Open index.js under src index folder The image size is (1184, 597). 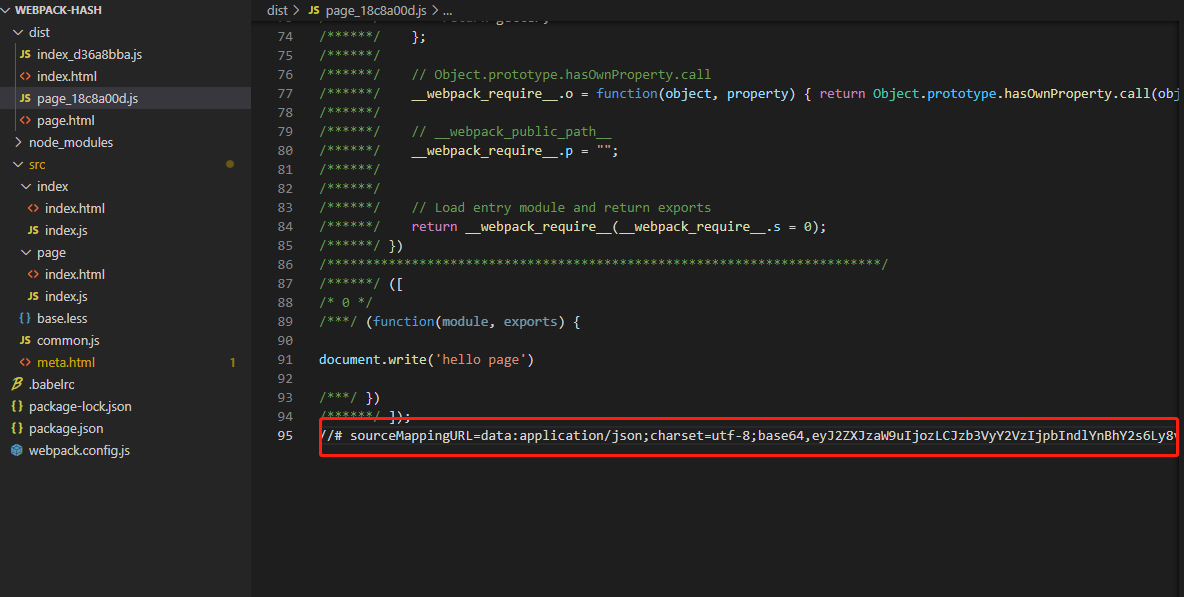(x=66, y=230)
